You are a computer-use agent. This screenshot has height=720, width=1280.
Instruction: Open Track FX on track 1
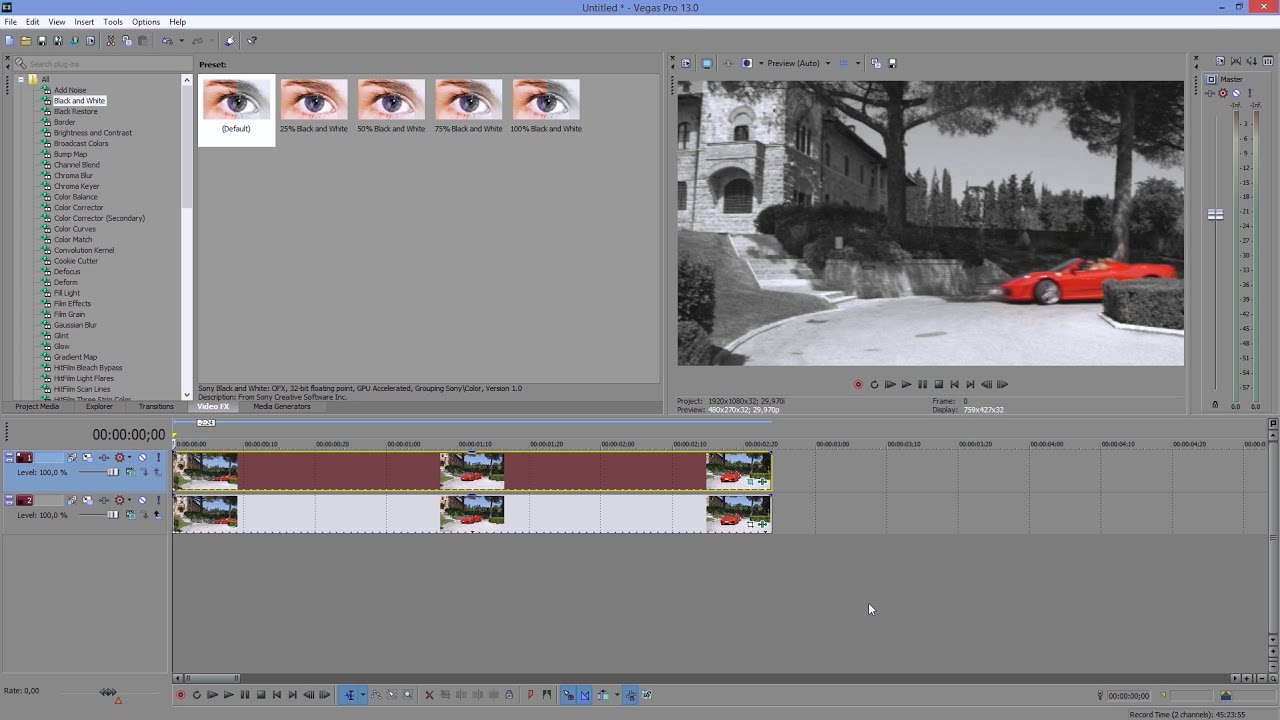point(104,457)
